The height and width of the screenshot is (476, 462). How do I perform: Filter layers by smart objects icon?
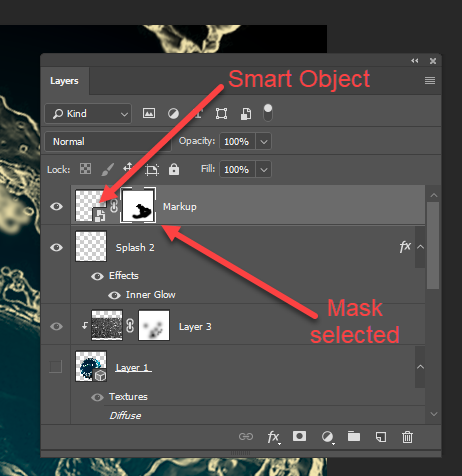246,114
